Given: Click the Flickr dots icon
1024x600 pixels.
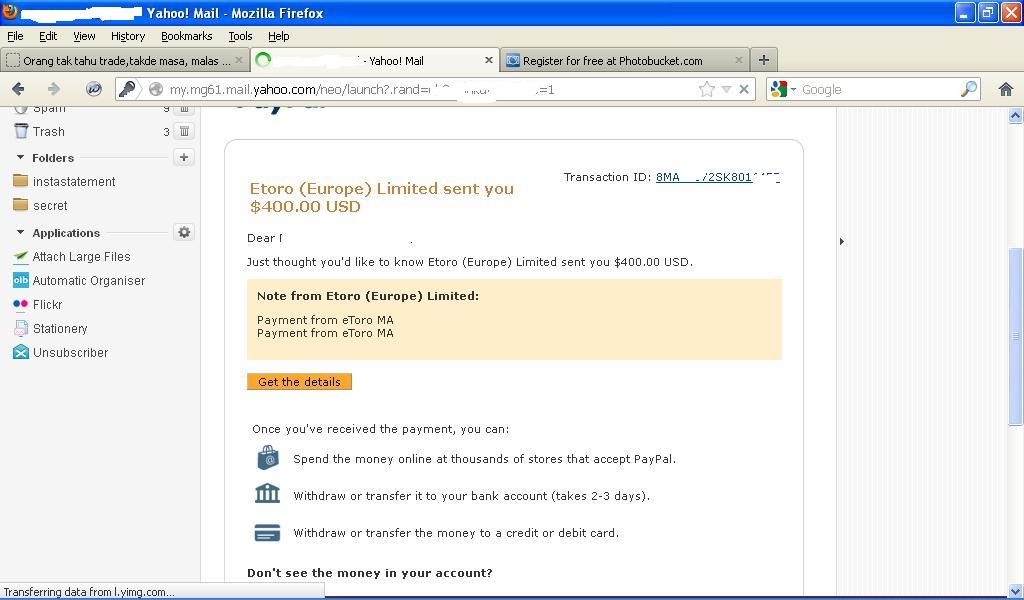Looking at the screenshot, I should (21, 304).
